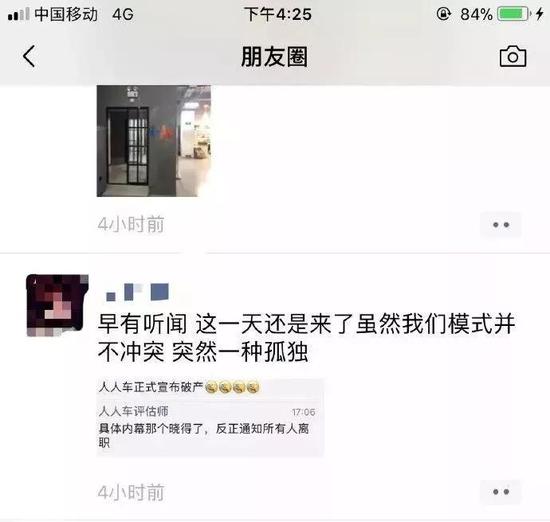Tap the second line 不冲突 突然一种孤独
This screenshot has height=522, width=550.
pos(203,352)
